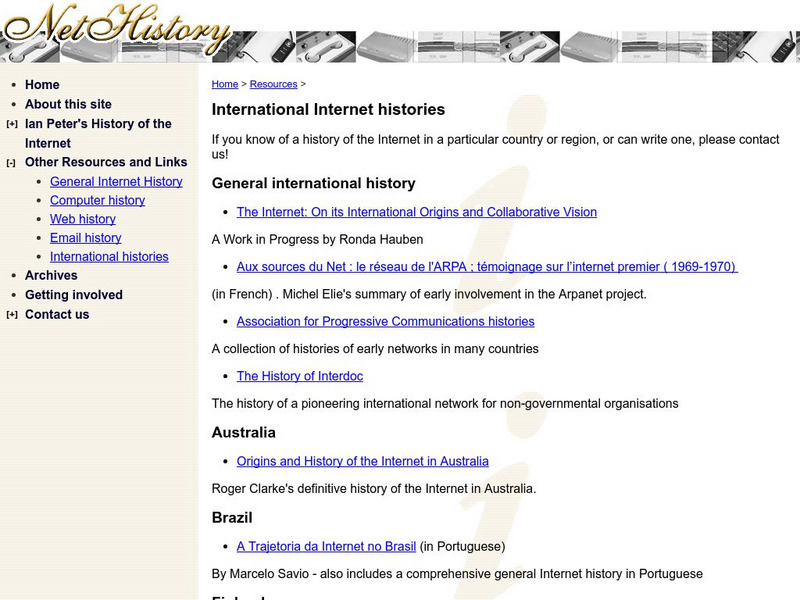The height and width of the screenshot is (600, 800).
Task: Click the Home breadcrumb link
Action: (x=225, y=85)
